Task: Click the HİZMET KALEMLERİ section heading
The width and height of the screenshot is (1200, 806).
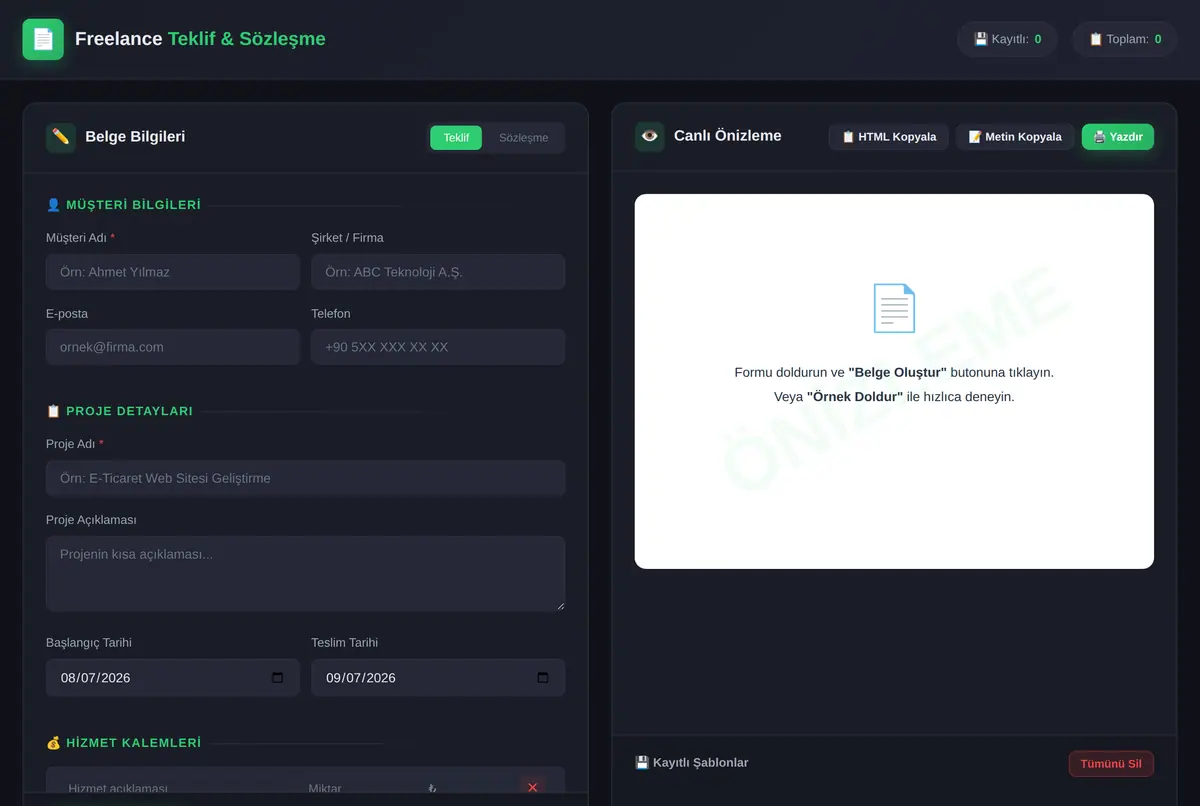Action: (x=124, y=743)
